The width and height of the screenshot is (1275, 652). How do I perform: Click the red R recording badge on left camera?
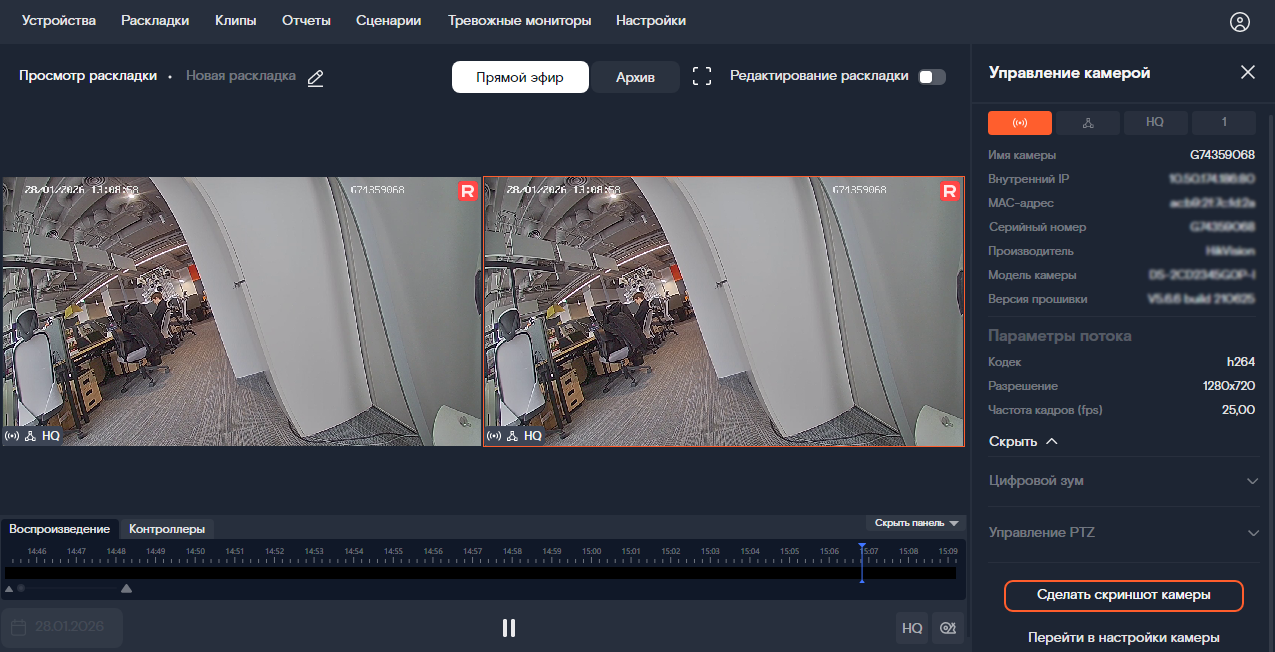click(x=468, y=191)
